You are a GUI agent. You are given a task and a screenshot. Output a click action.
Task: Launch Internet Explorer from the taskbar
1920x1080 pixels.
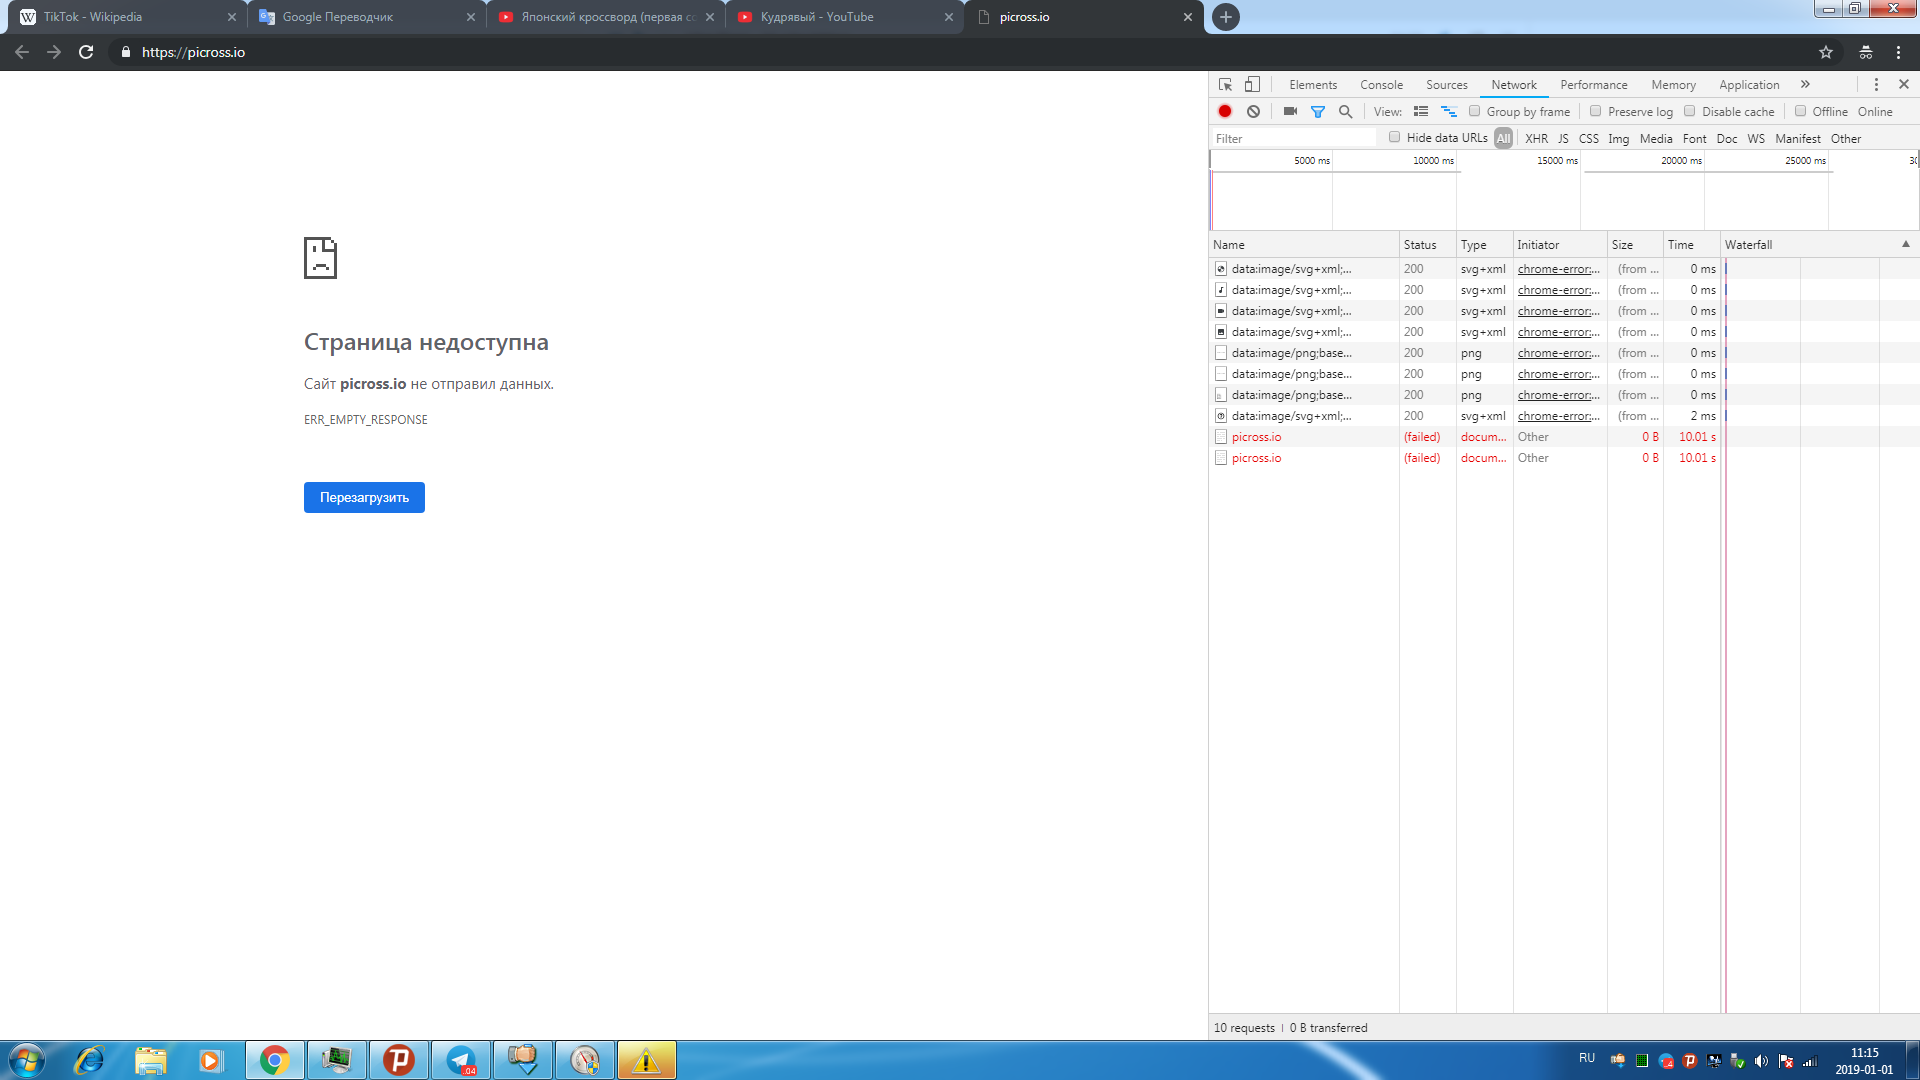[x=89, y=1060]
